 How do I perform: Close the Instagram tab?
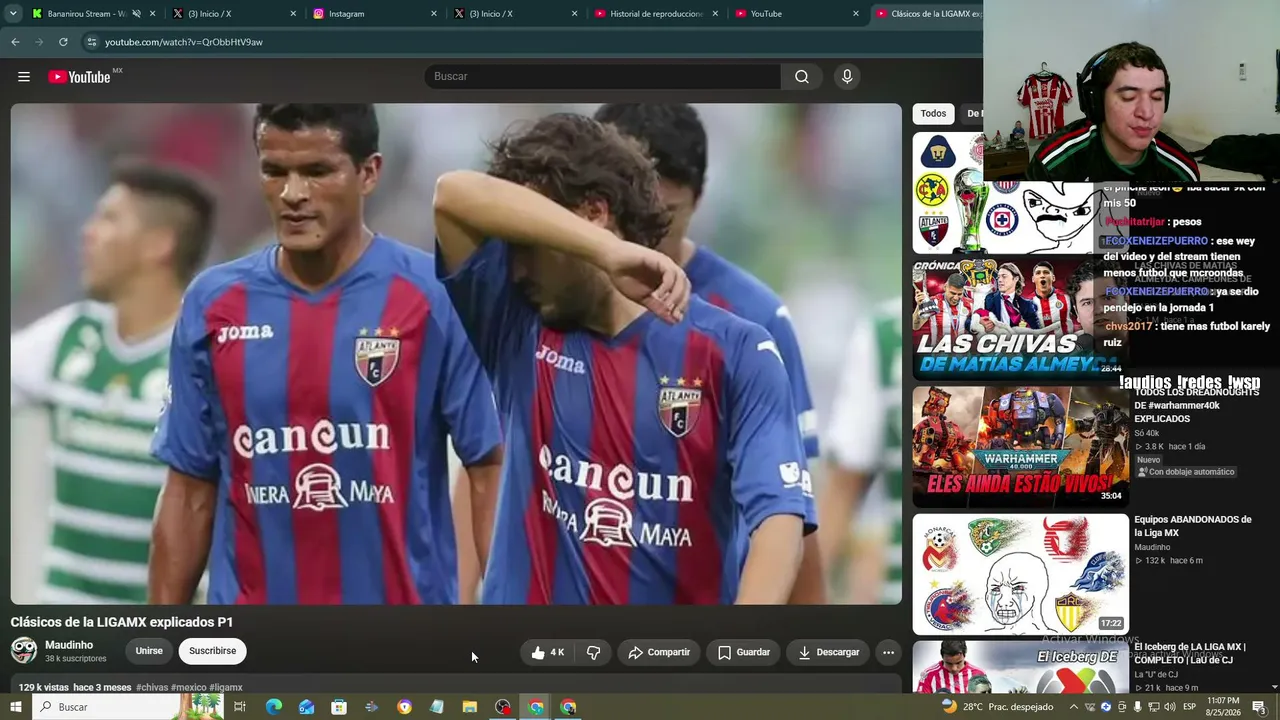pyautogui.click(x=434, y=14)
